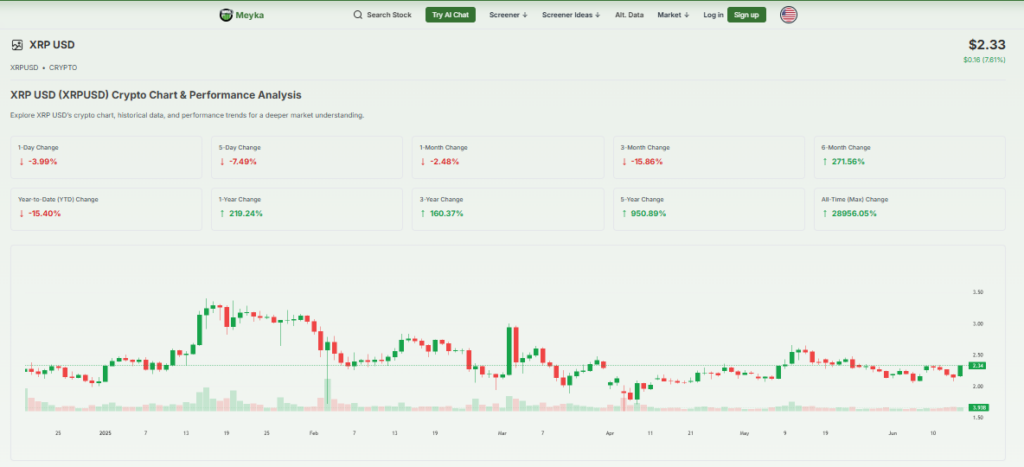The height and width of the screenshot is (467, 1024).
Task: Click the 6-Month Change up arrow
Action: coord(824,161)
